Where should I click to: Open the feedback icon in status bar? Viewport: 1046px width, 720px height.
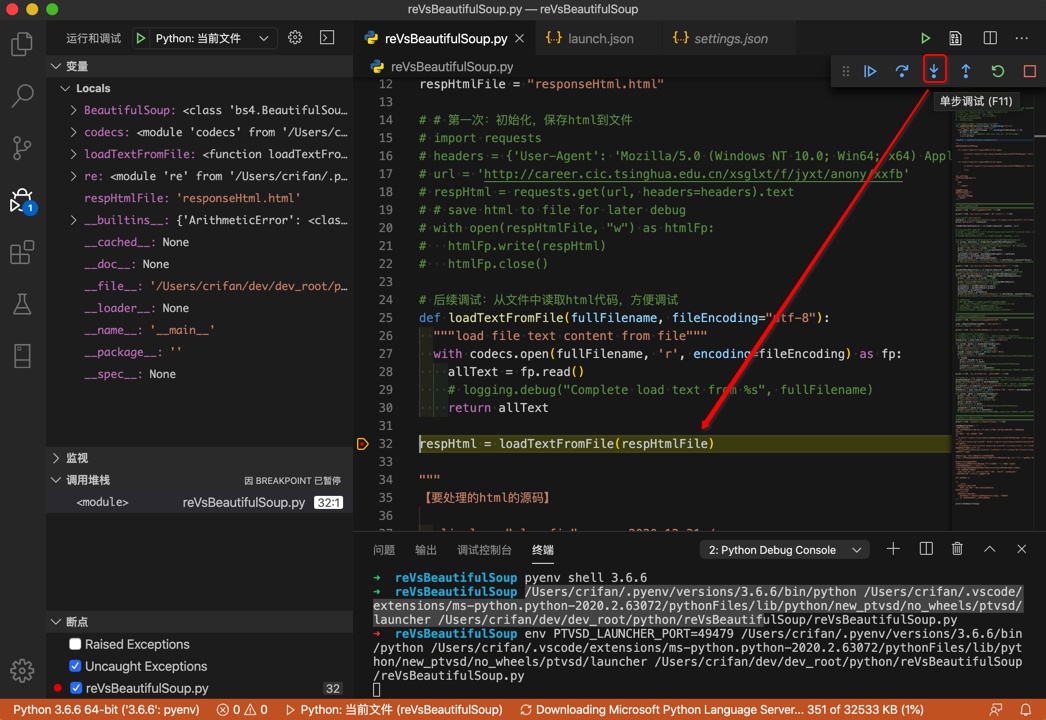995,709
